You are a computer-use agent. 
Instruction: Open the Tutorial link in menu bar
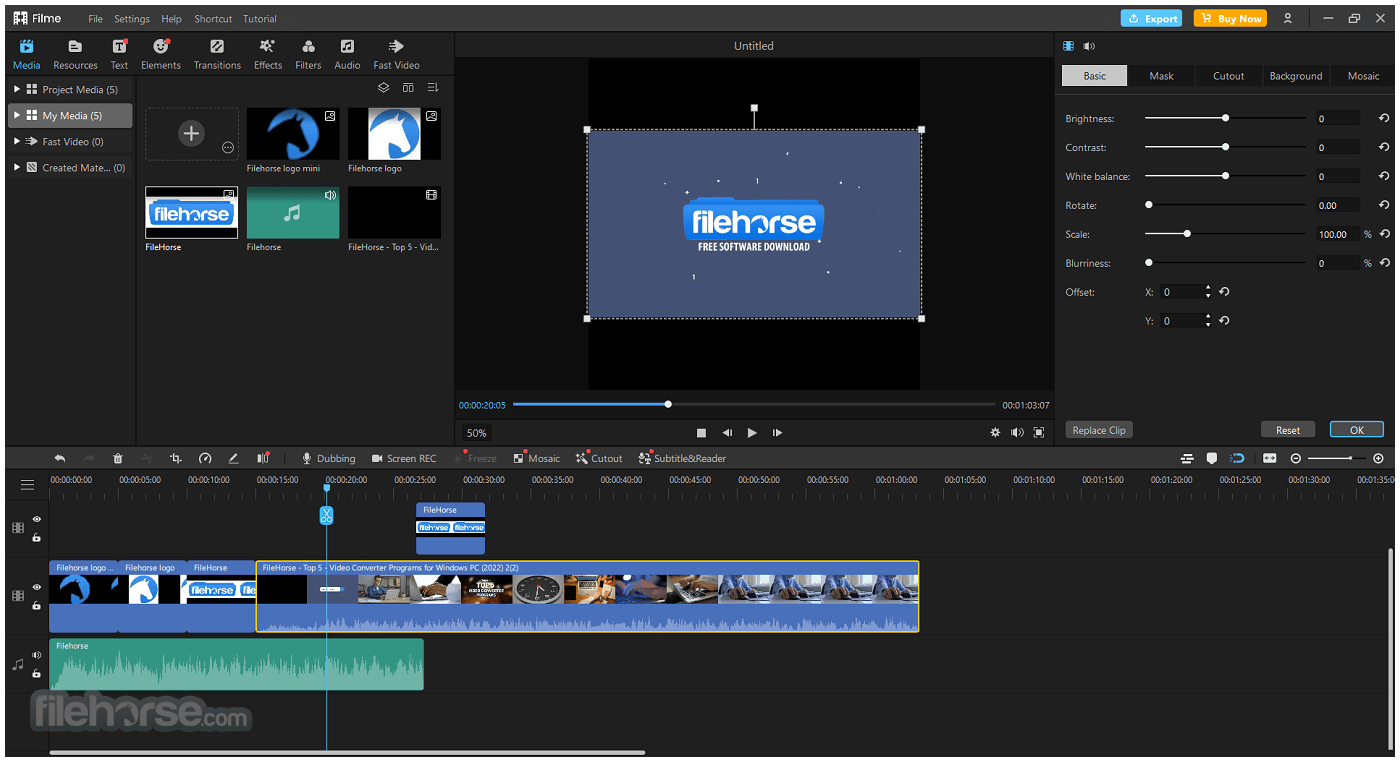click(259, 19)
